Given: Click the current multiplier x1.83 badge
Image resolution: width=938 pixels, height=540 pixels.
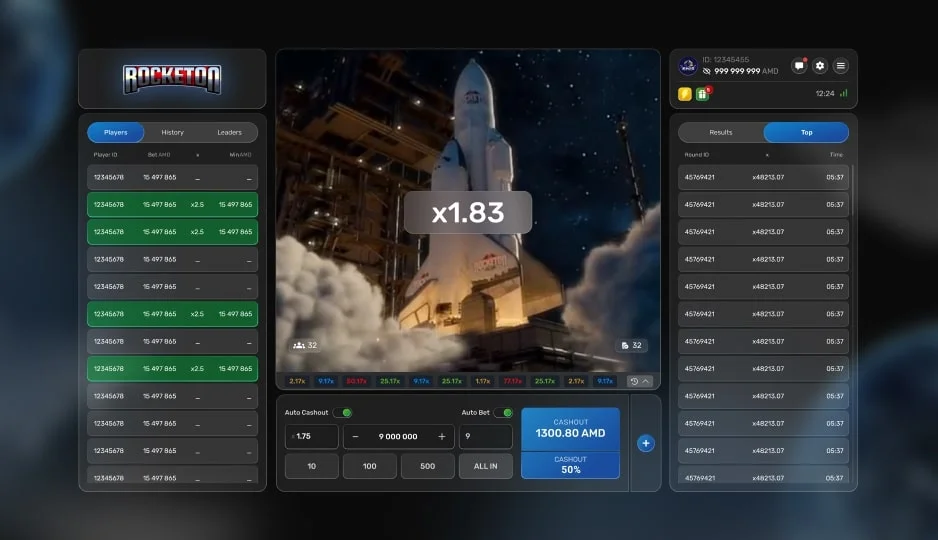Looking at the screenshot, I should coord(468,212).
